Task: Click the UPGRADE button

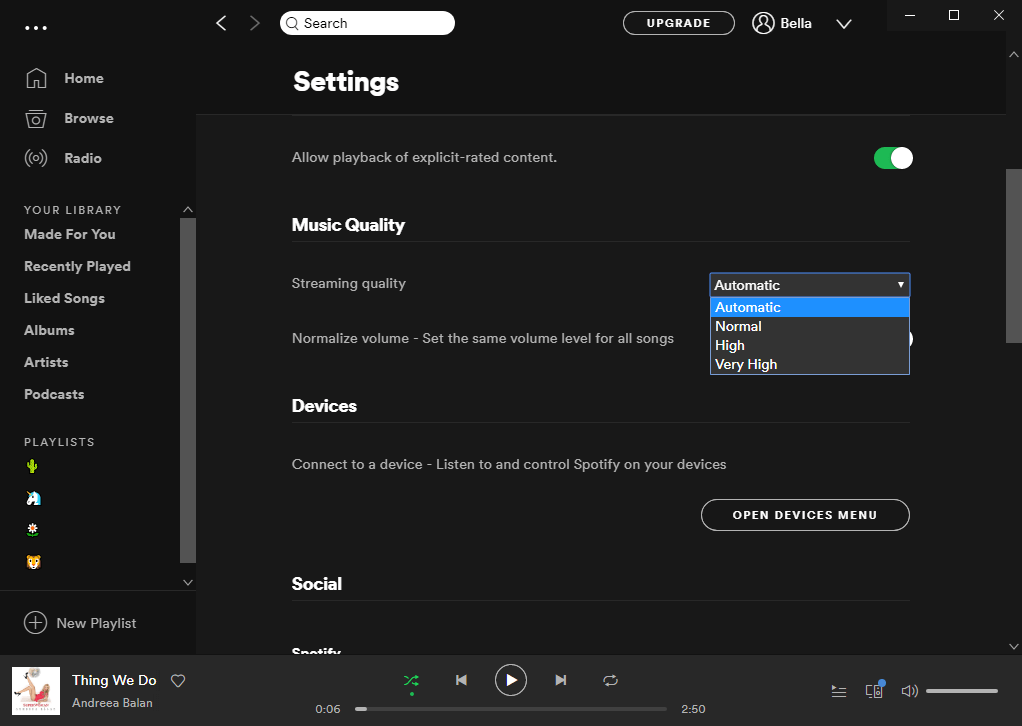Action: (678, 22)
